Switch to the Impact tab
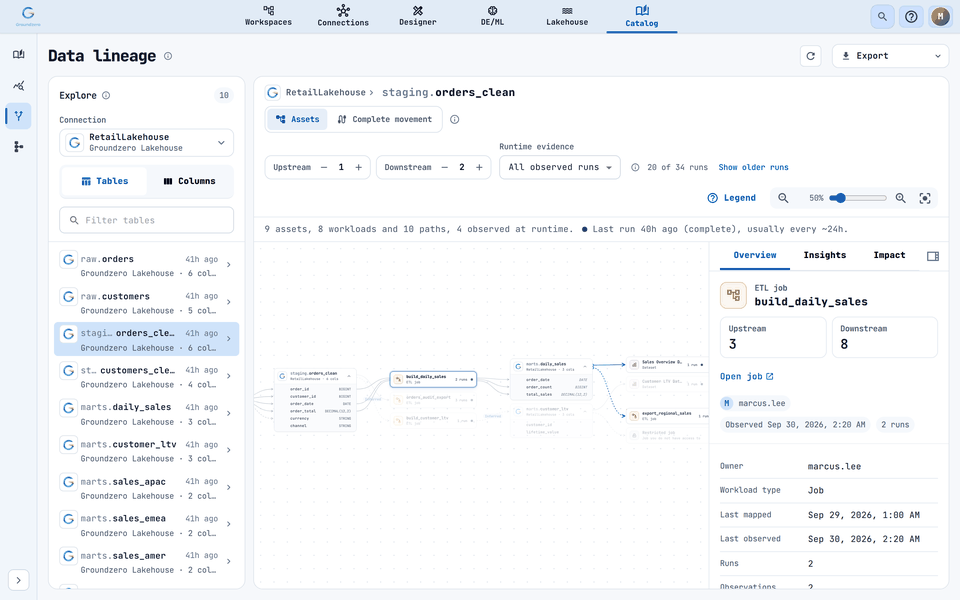This screenshot has width=960, height=600. point(889,255)
